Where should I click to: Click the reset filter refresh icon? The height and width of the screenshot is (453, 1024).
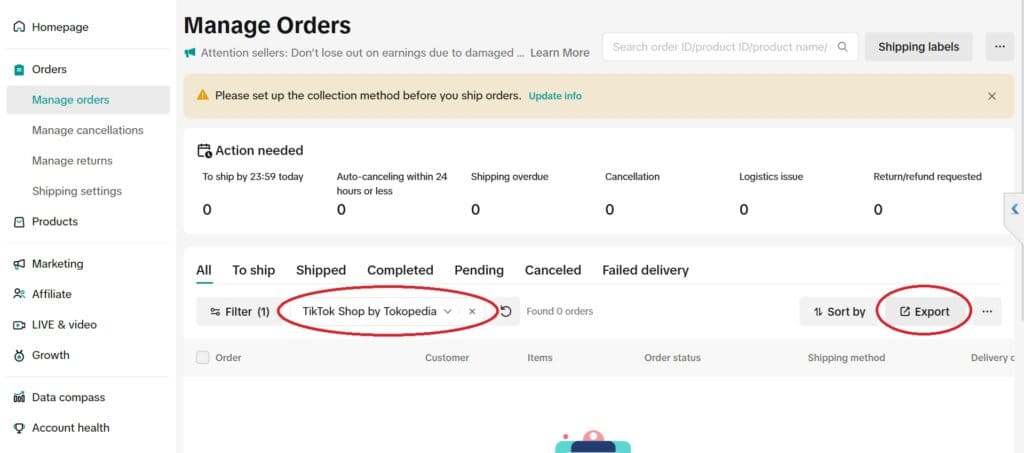506,312
